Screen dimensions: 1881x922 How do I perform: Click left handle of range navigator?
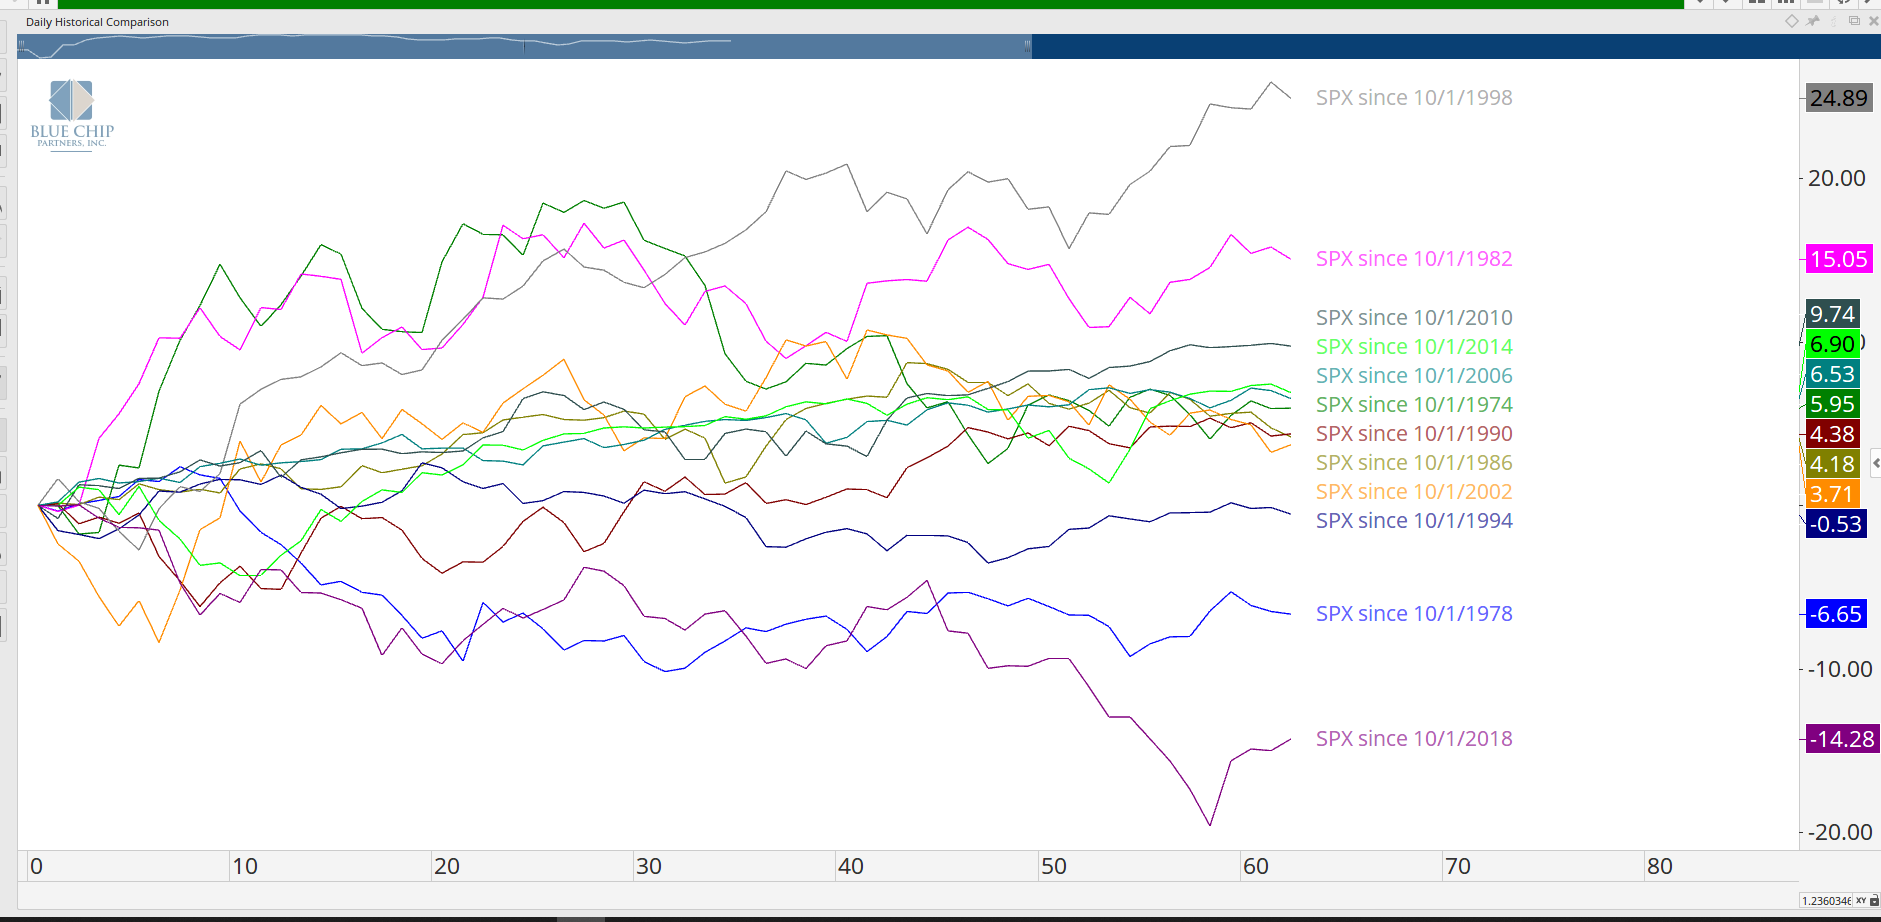point(21,45)
